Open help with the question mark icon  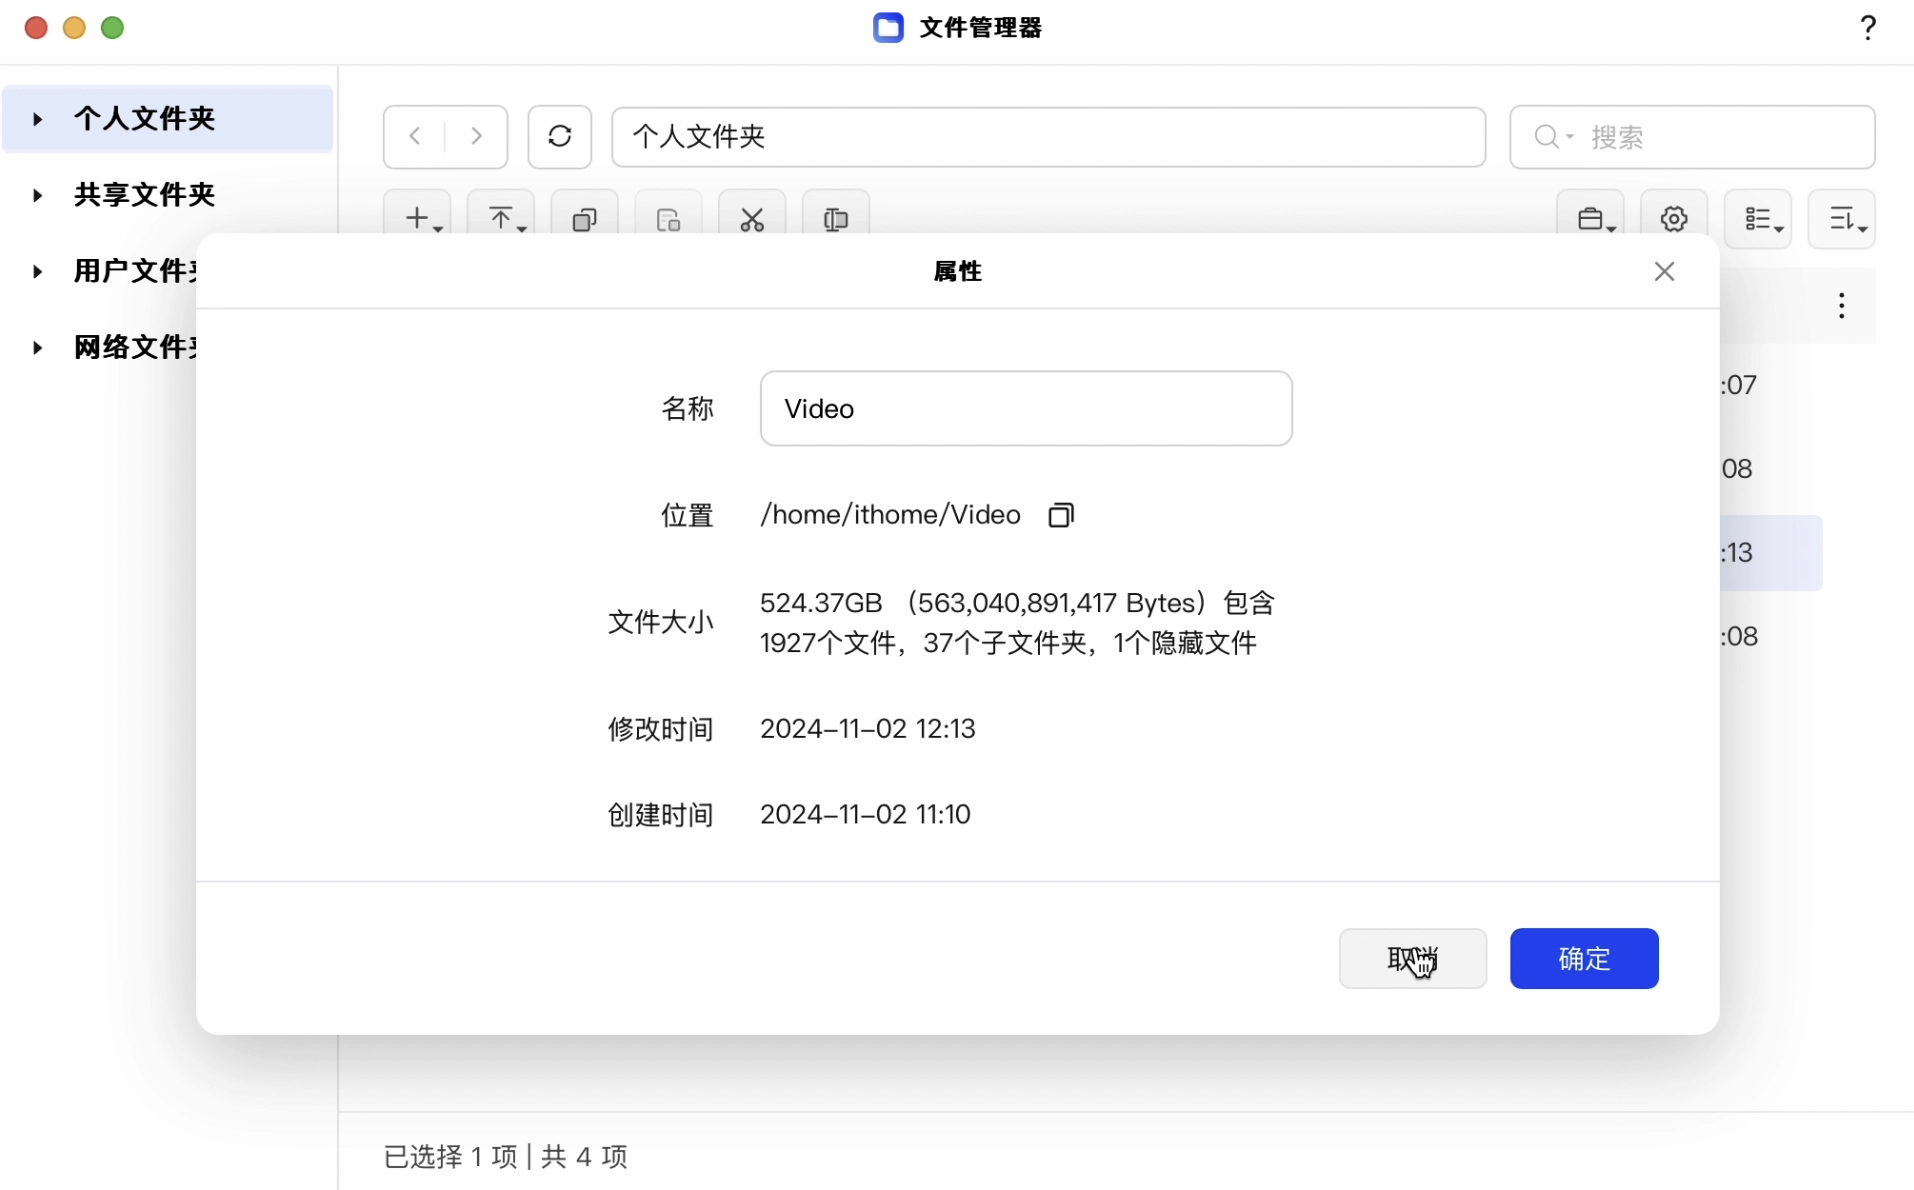(1867, 28)
